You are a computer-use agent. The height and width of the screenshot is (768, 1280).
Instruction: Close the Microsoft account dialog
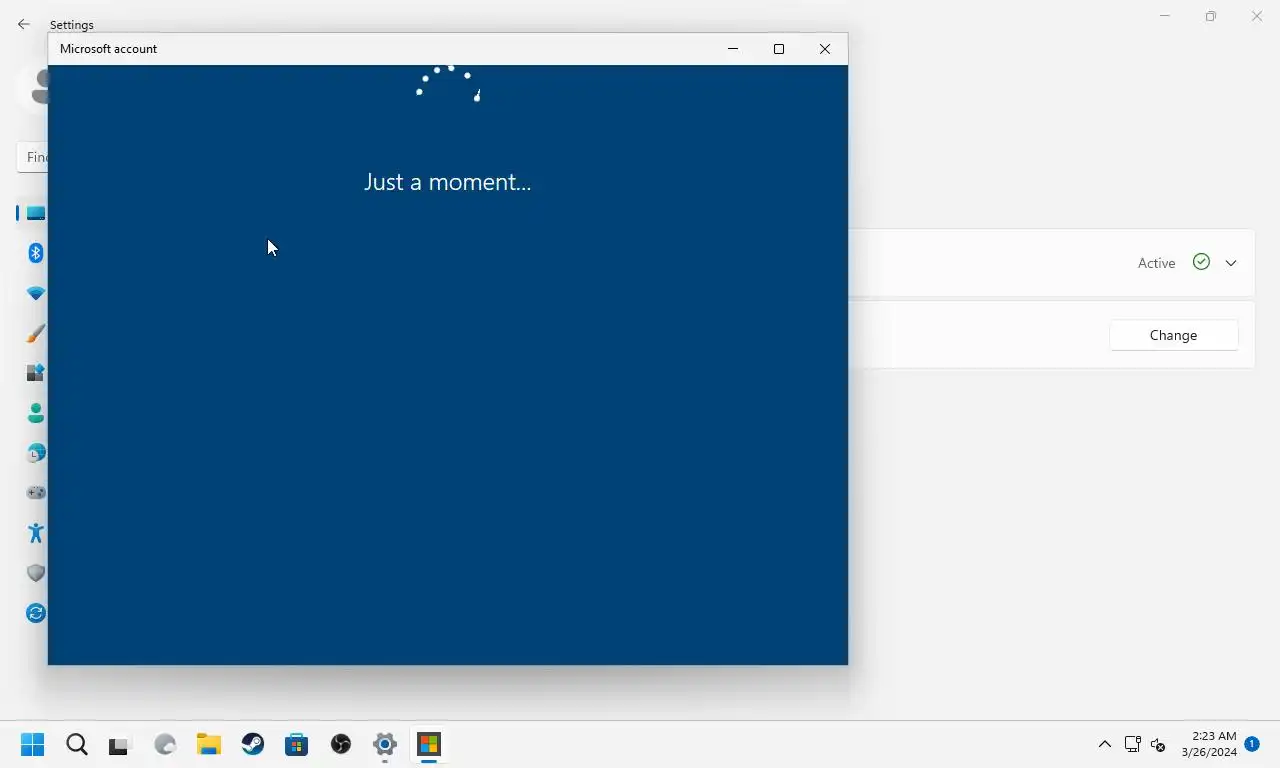tap(825, 49)
